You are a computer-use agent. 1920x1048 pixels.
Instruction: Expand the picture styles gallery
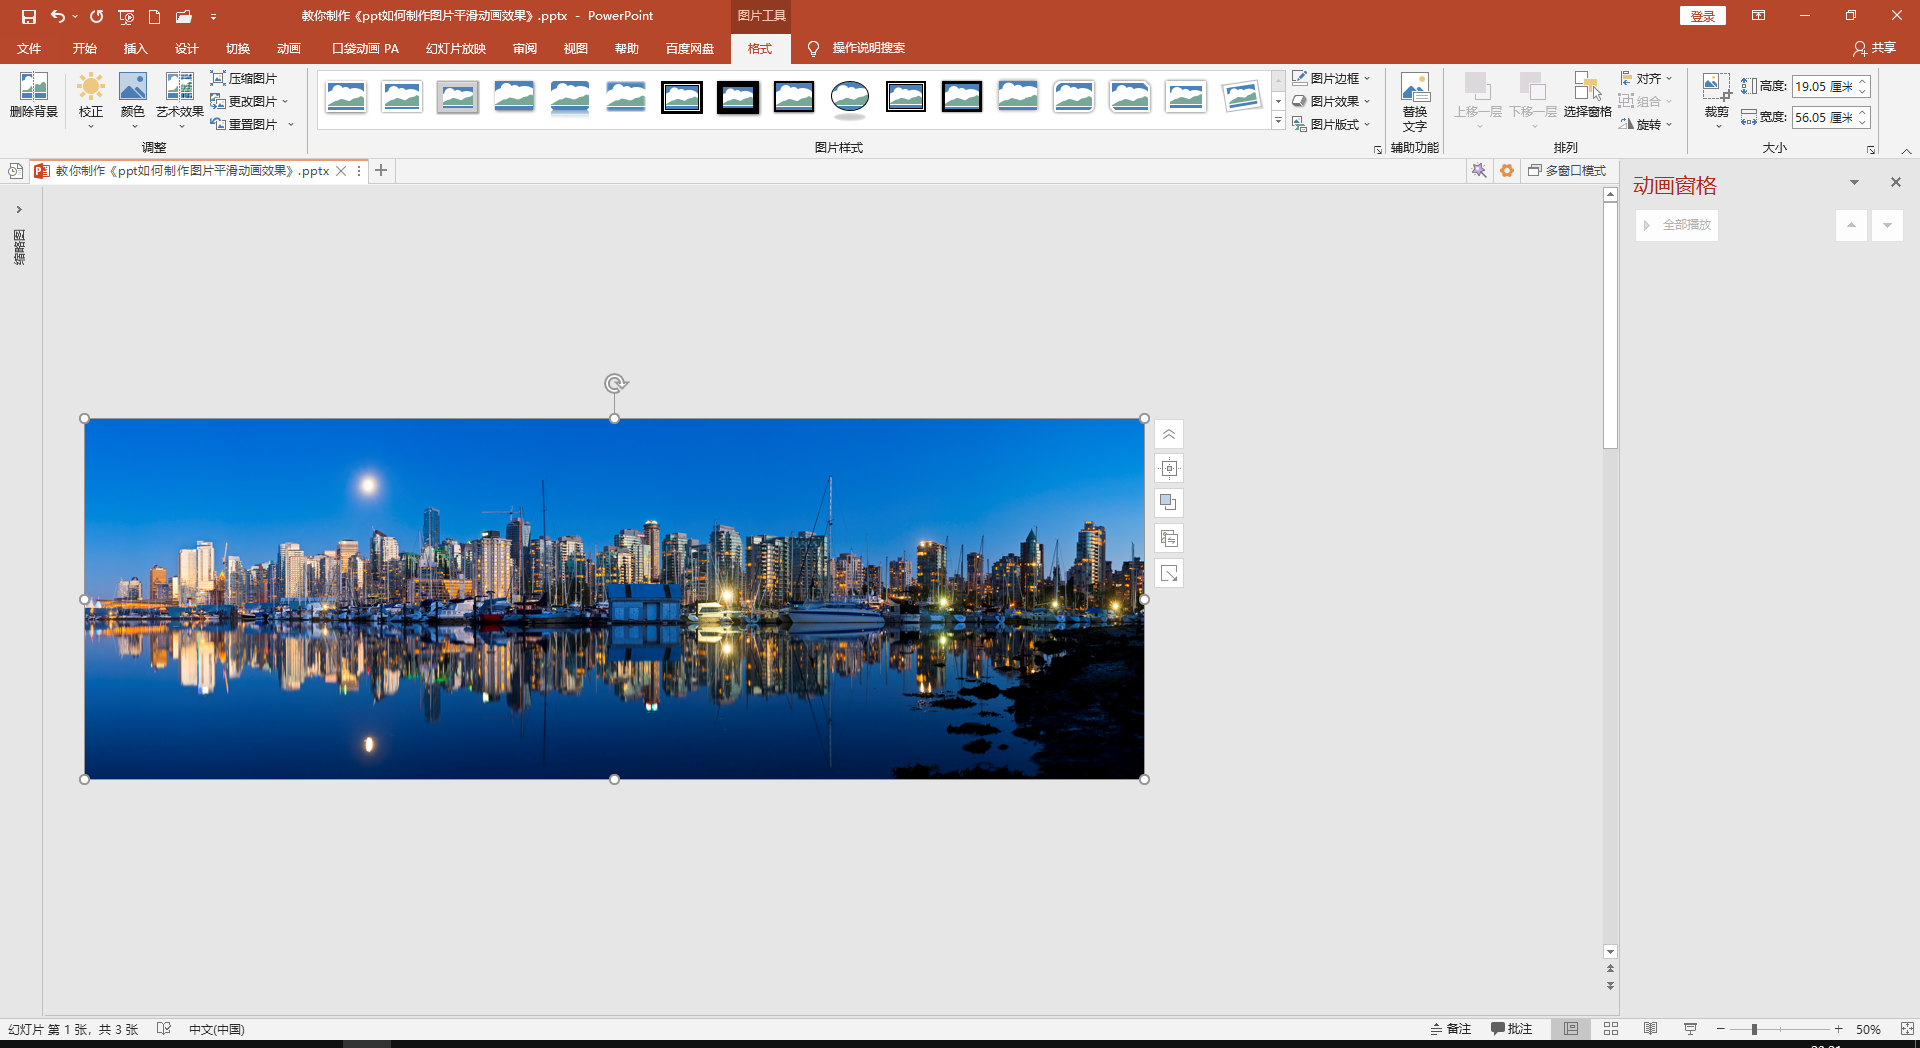1278,121
